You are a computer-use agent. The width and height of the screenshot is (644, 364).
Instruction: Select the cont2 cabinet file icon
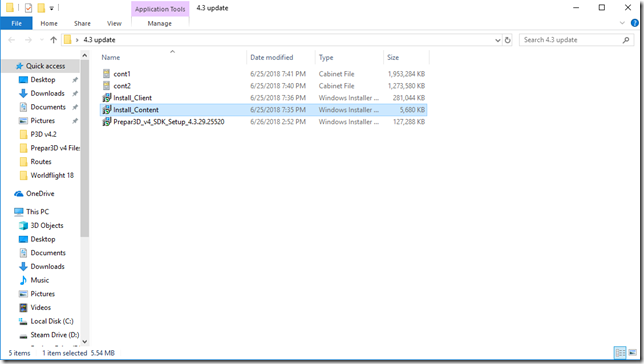[x=106, y=86]
